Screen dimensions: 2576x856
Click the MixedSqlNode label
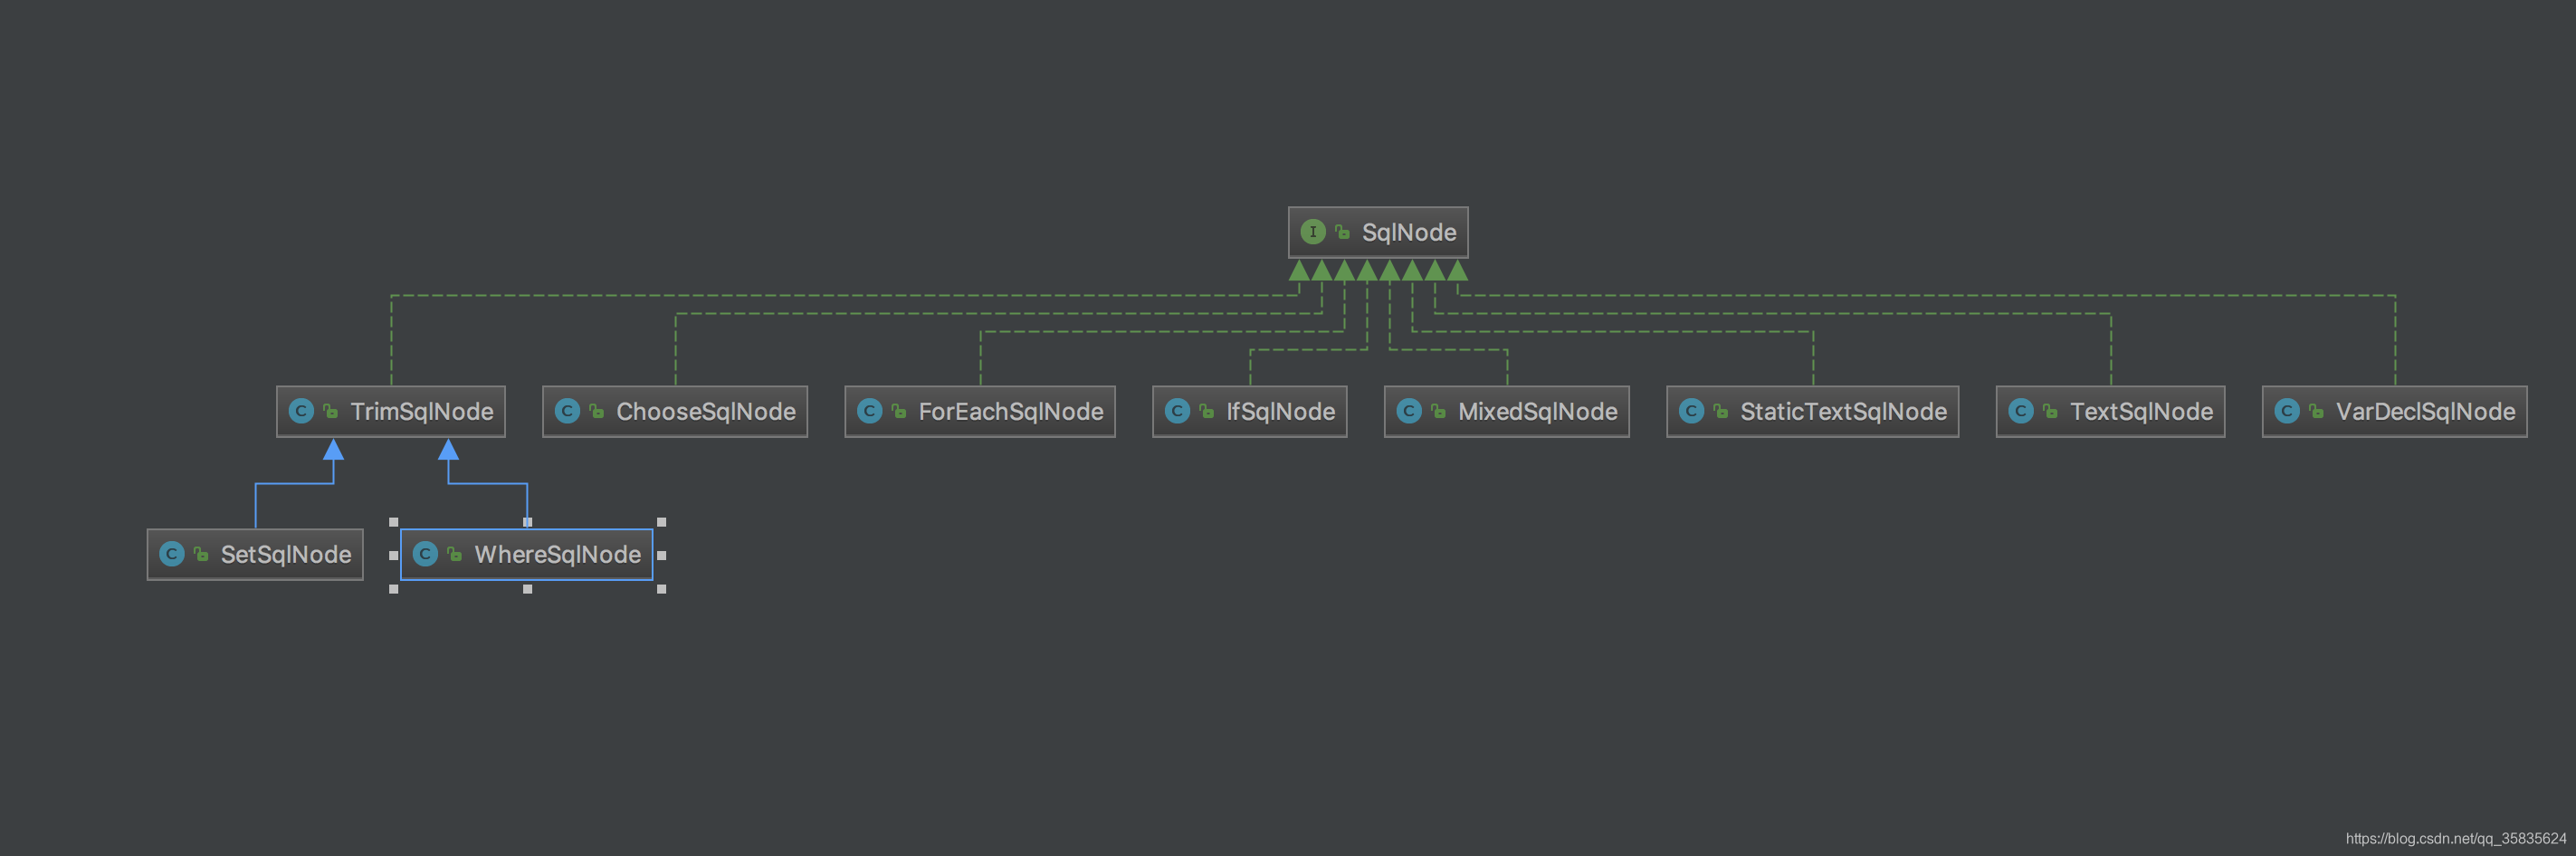pos(1537,411)
